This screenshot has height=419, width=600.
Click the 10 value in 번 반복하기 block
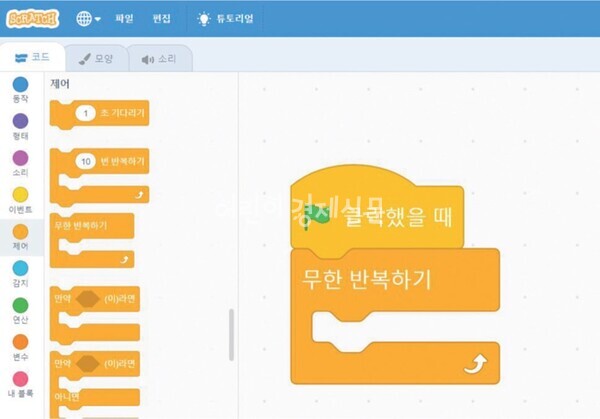click(85, 161)
